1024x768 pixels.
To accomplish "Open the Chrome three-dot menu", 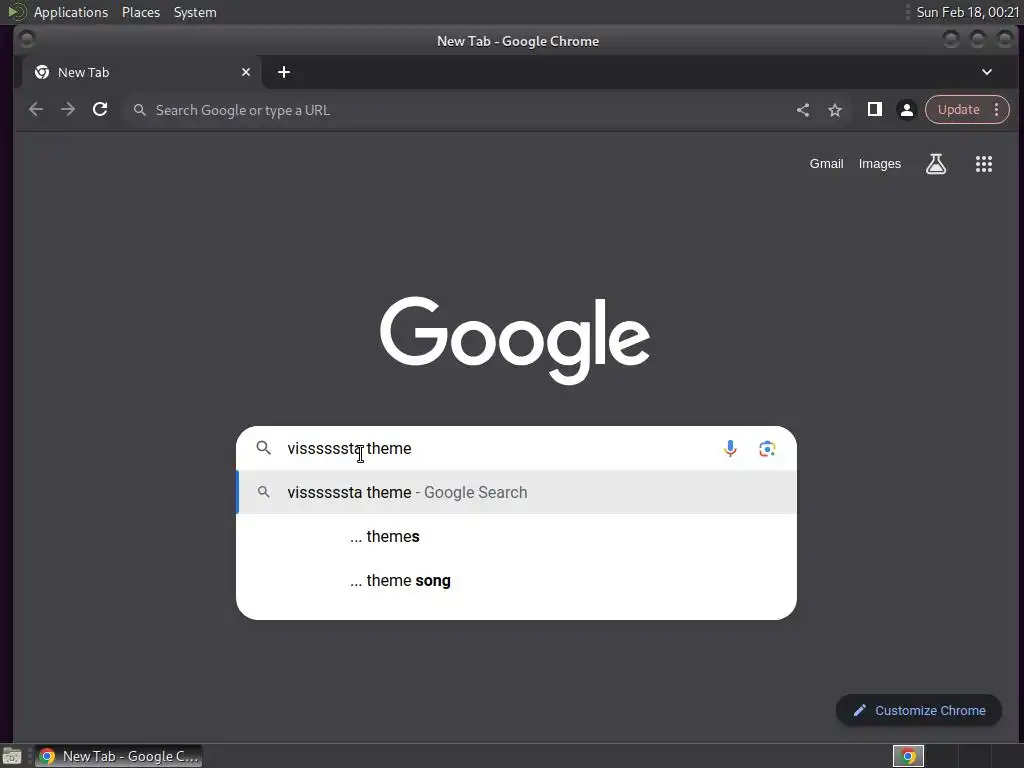I will pos(997,110).
